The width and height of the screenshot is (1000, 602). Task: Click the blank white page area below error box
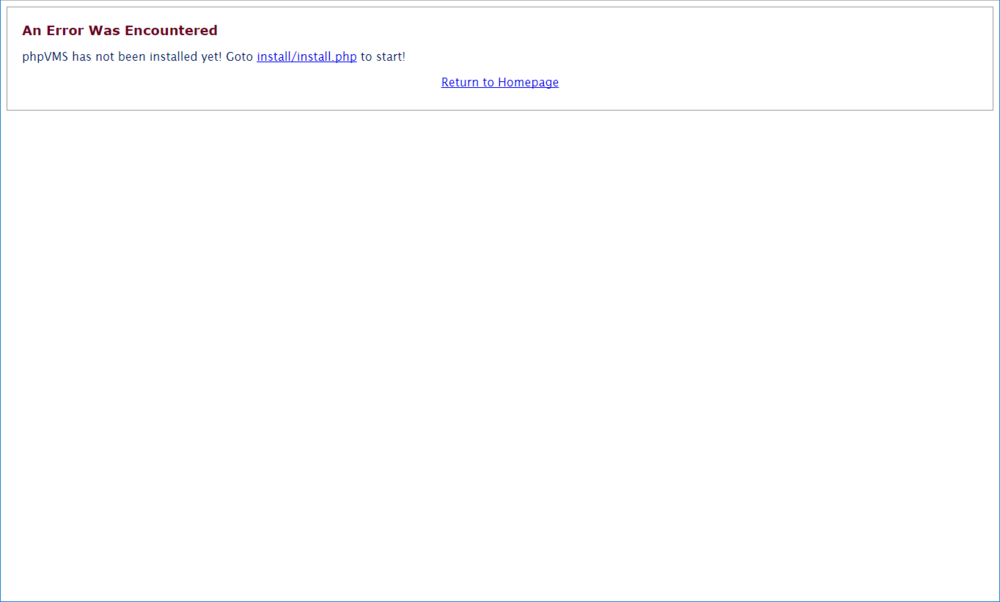500,350
